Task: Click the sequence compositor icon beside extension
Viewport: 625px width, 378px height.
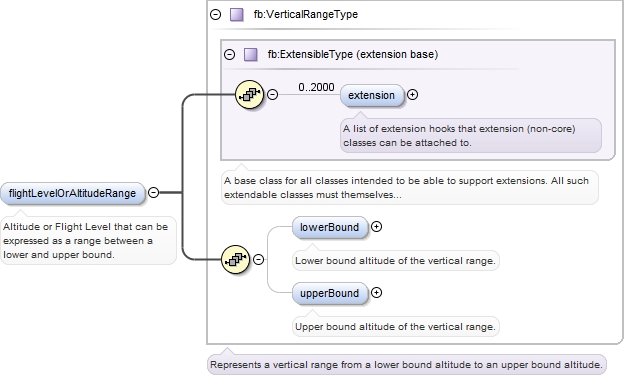Action: [249, 94]
